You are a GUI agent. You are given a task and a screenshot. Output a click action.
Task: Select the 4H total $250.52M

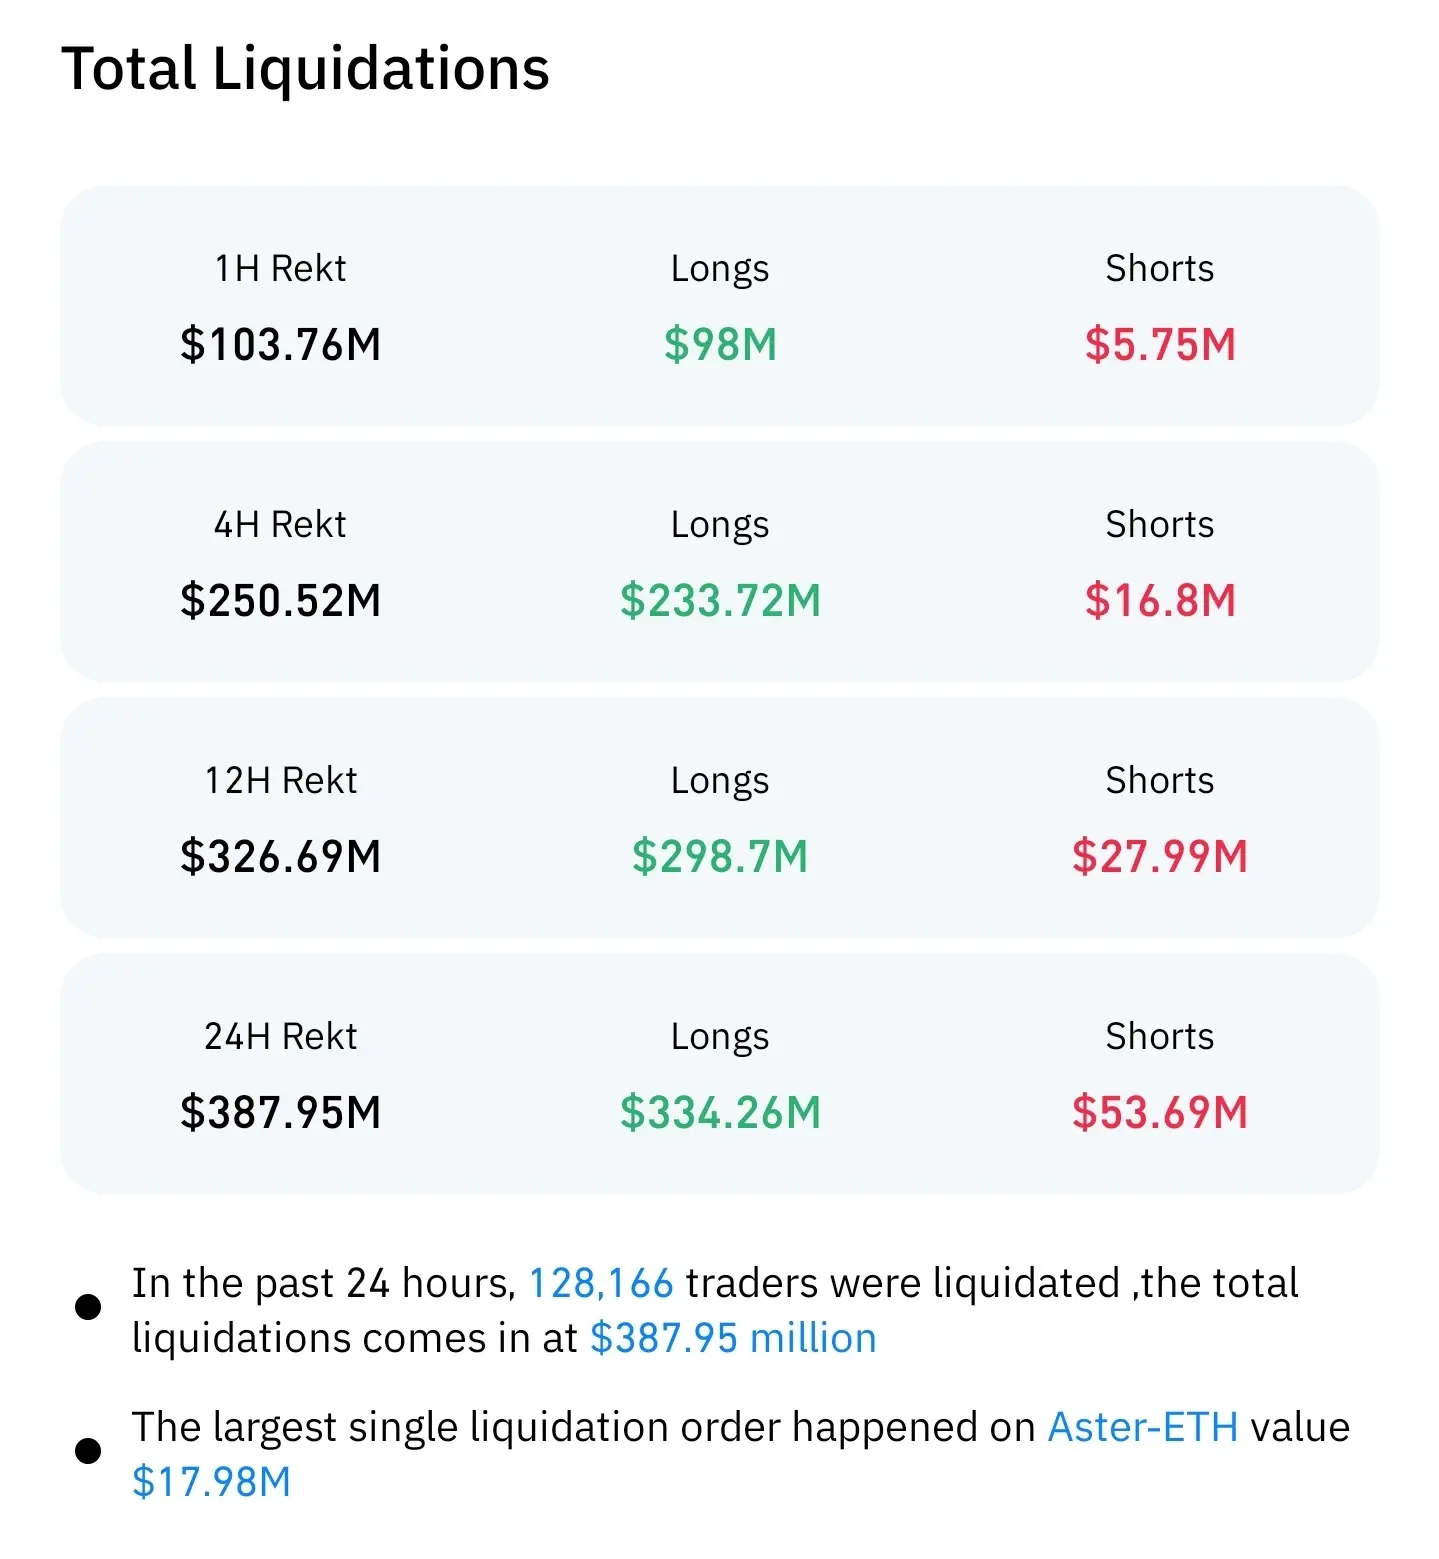coord(281,601)
